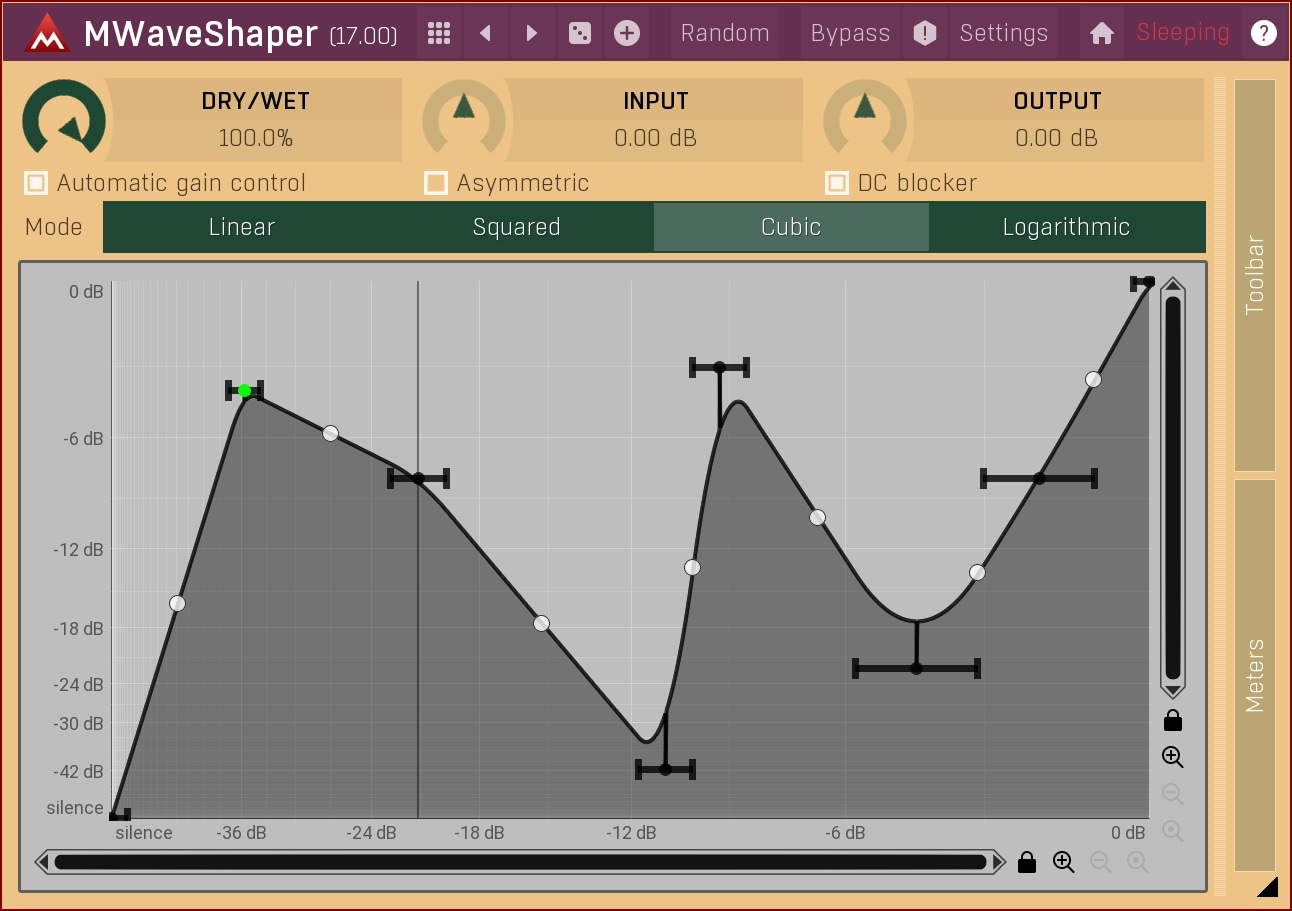Enable the Asymmetric checkbox
Image resolution: width=1292 pixels, height=911 pixels.
coord(436,183)
